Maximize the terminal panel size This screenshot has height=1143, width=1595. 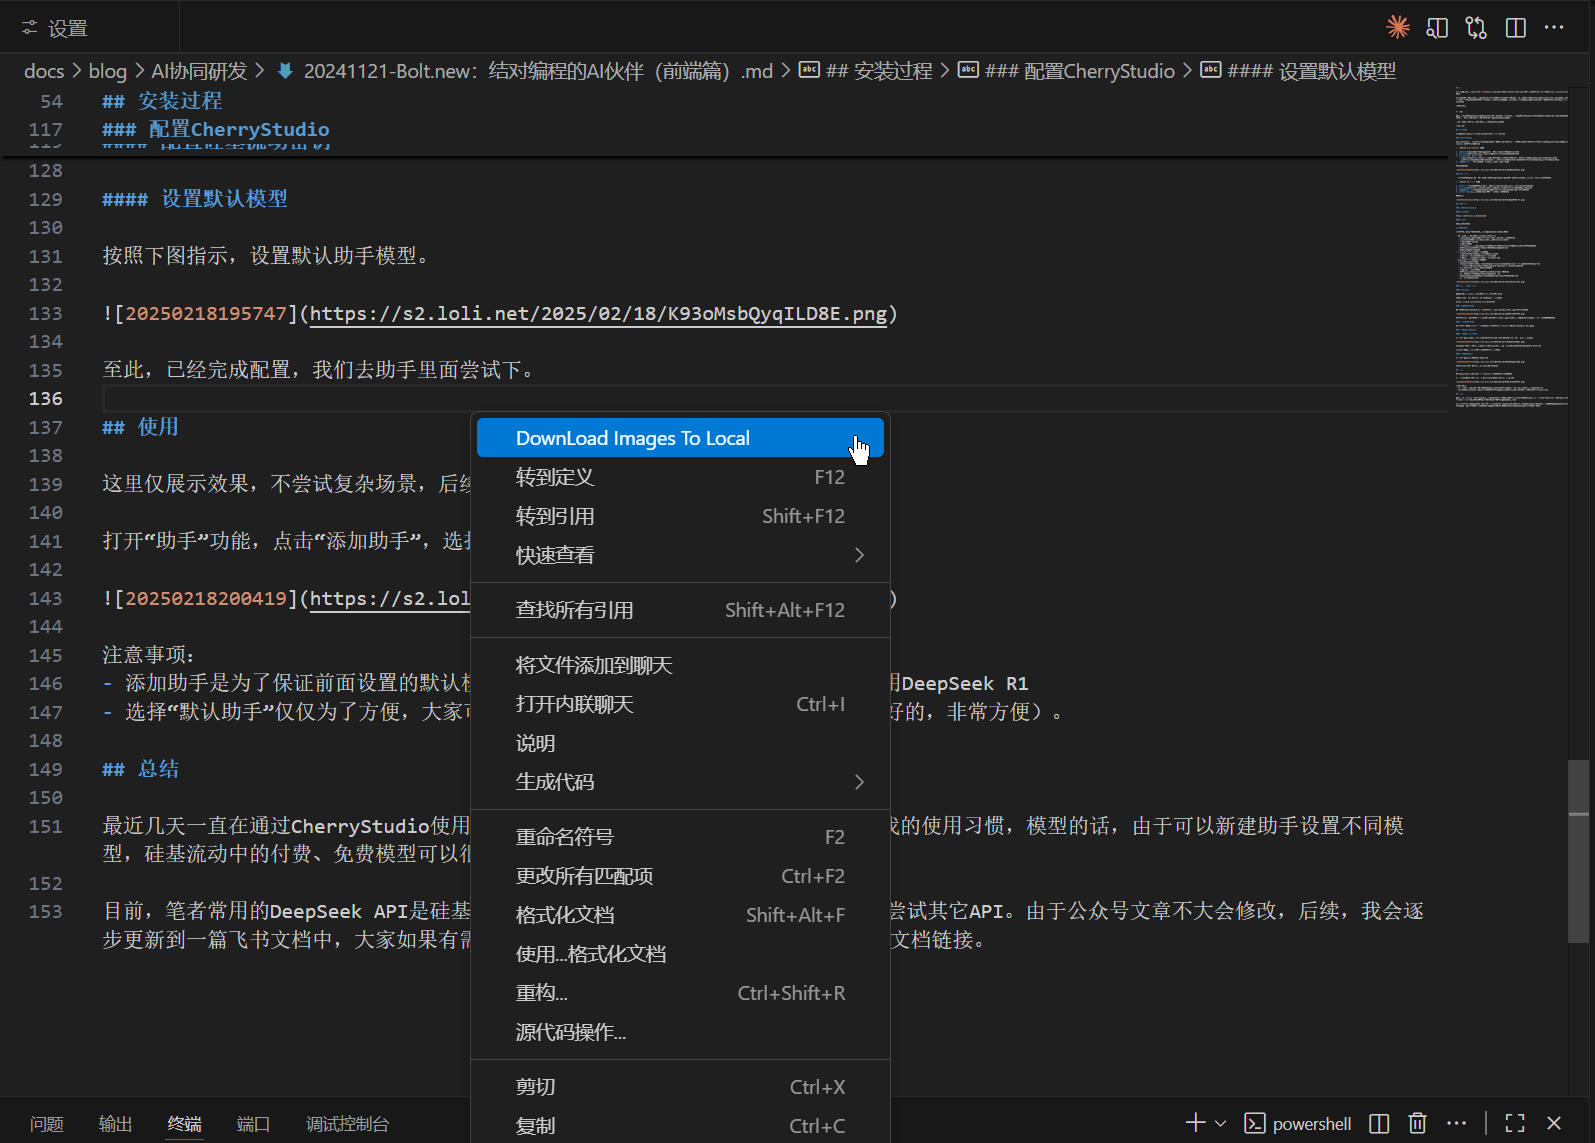(x=1515, y=1123)
